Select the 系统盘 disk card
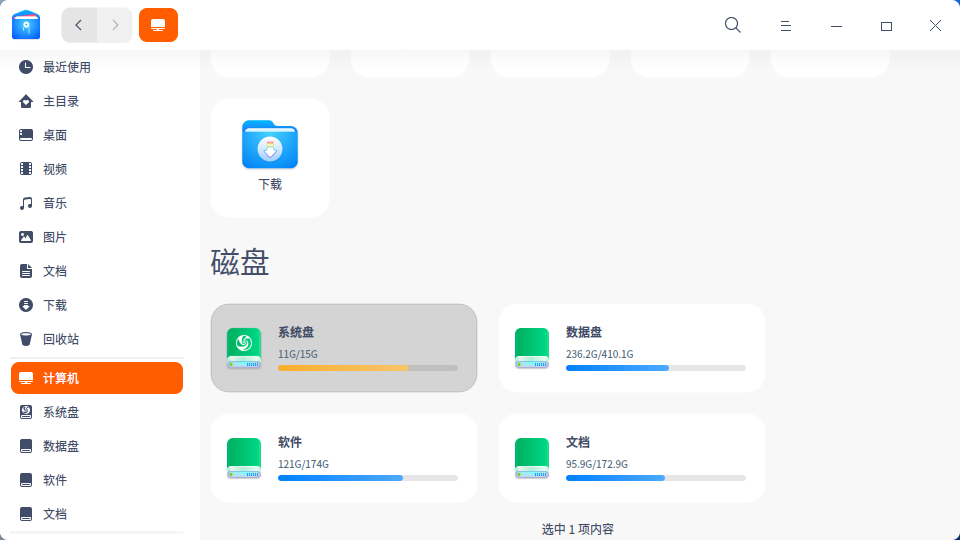960x540 pixels. pyautogui.click(x=344, y=348)
